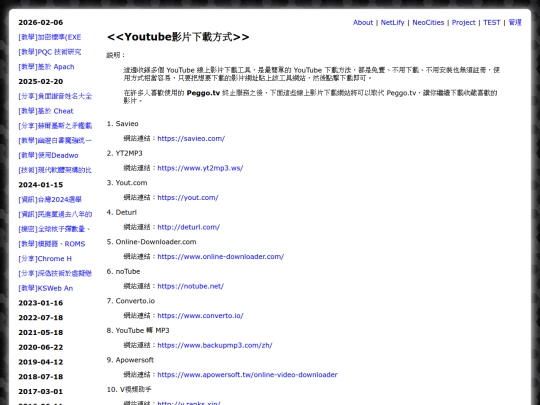This screenshot has width=540, height=405.
Task: Select list item heading 10. V視頻助手
Action: pos(129,390)
